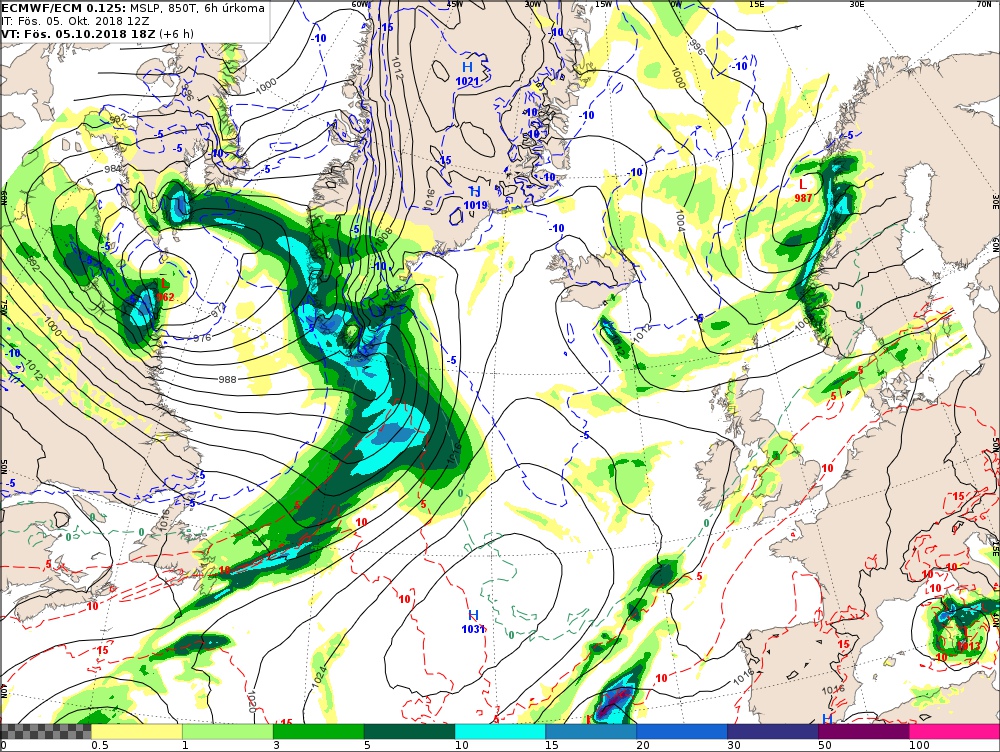Click the 'H 1031' Atlantic high pressure marker
This screenshot has height=752, width=1000.
473,622
